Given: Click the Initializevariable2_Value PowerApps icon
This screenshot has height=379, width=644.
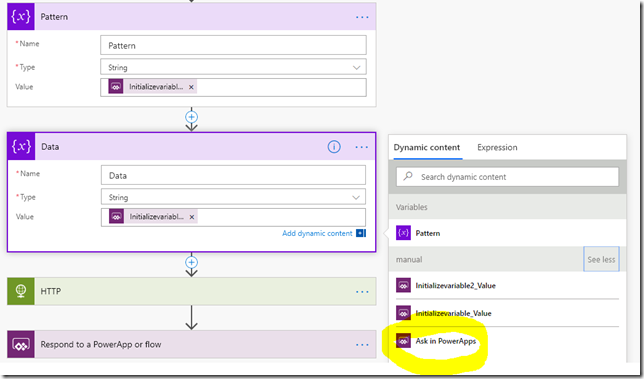Looking at the screenshot, I should point(403,285).
